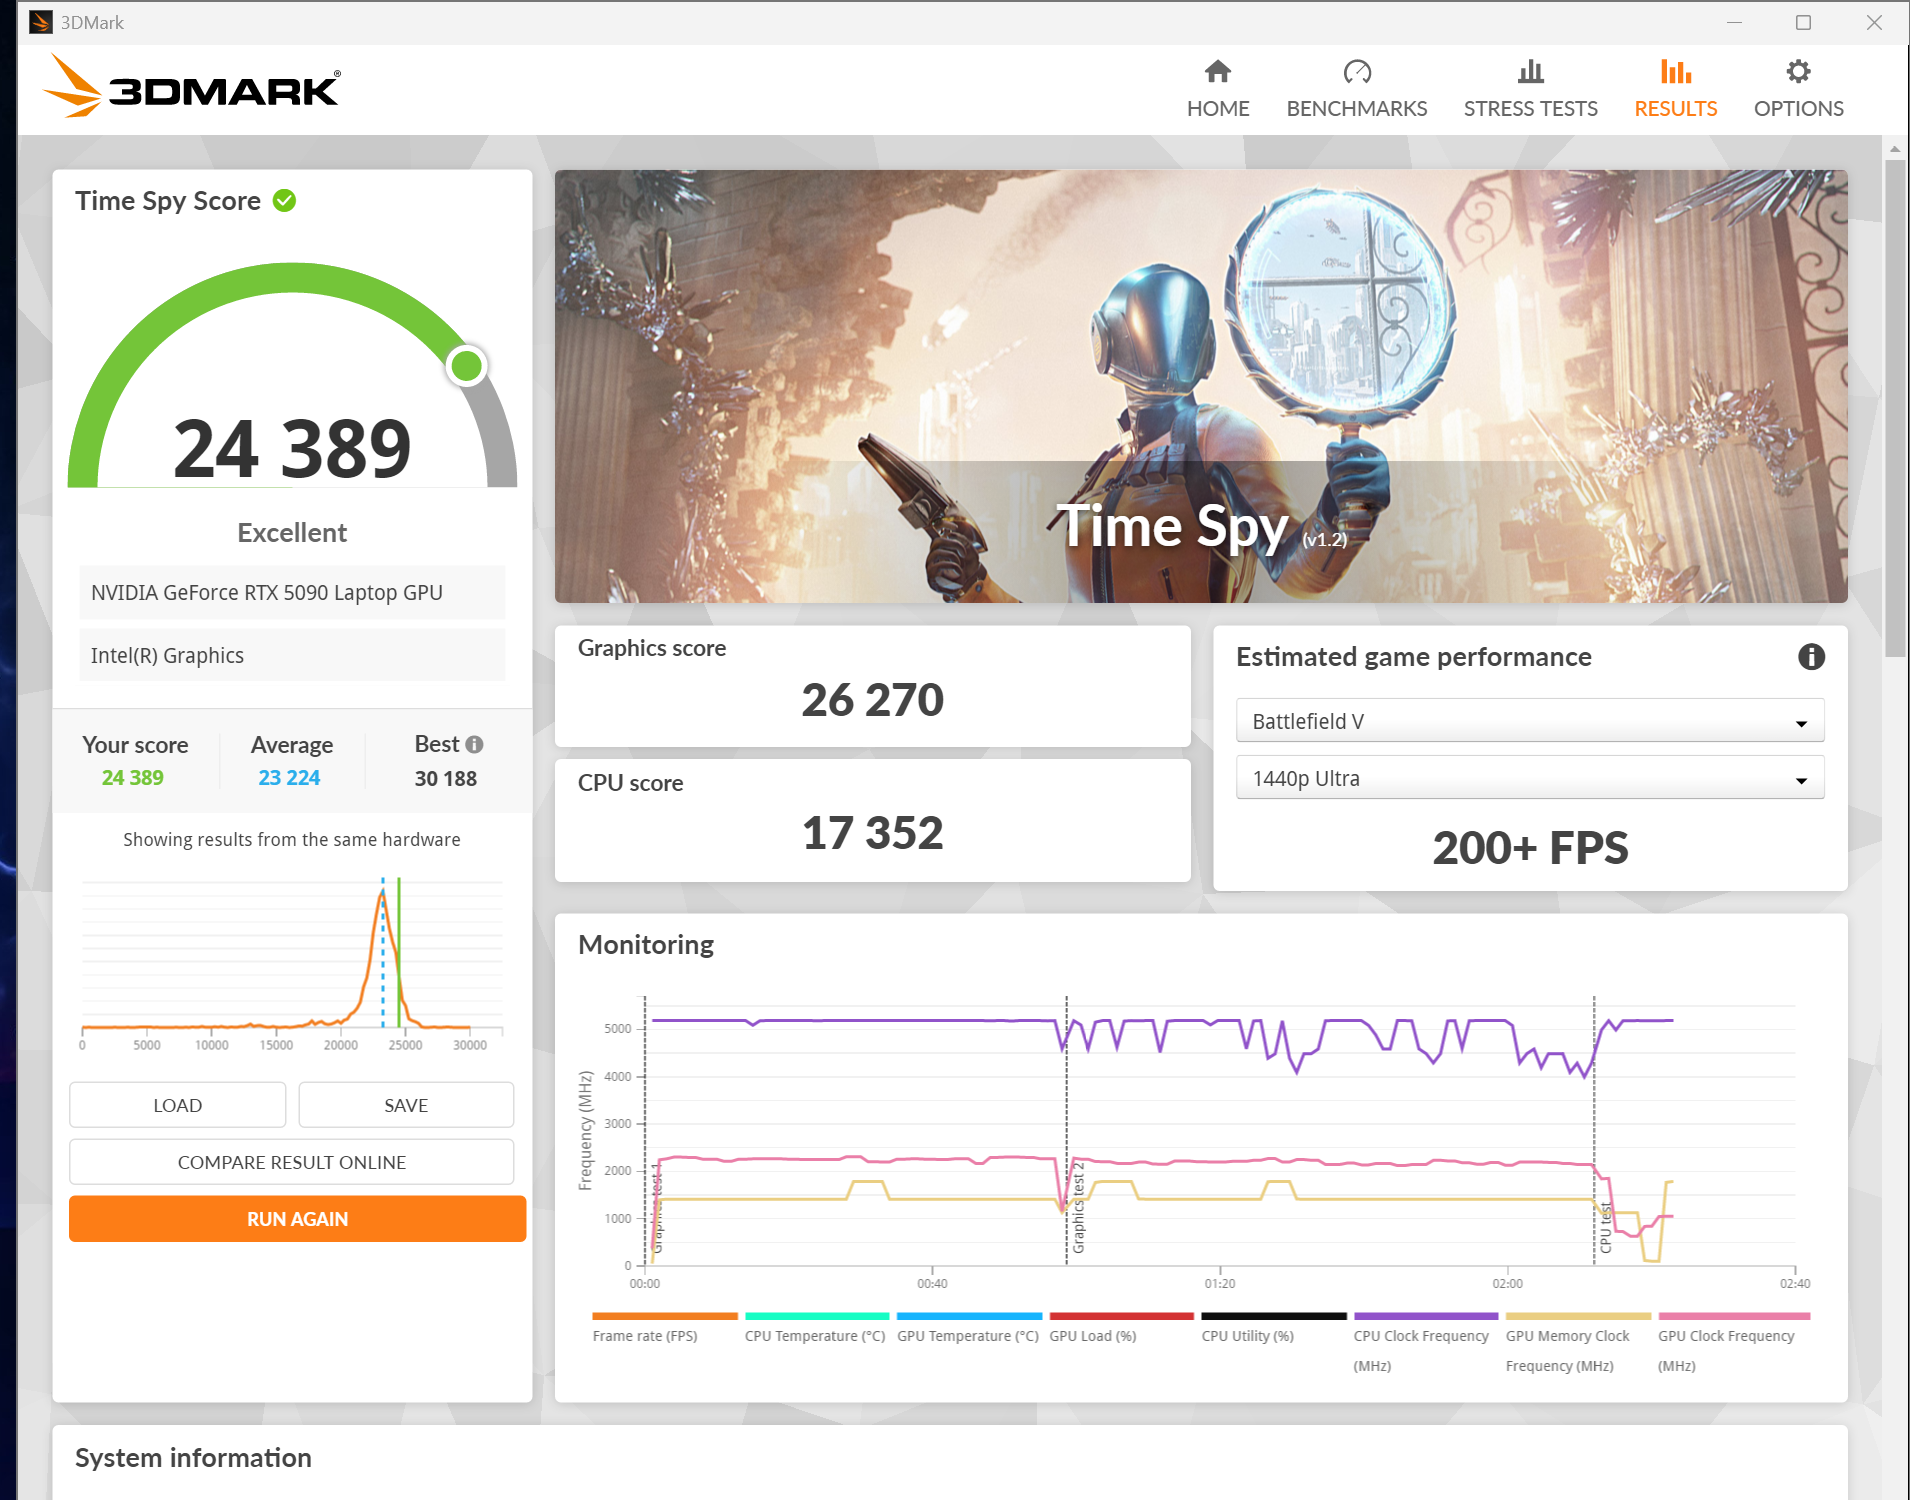Viewport: 1910px width, 1500px height.
Task: Click Graphics test 2 timeline marker
Action: pyautogui.click(x=1078, y=1207)
